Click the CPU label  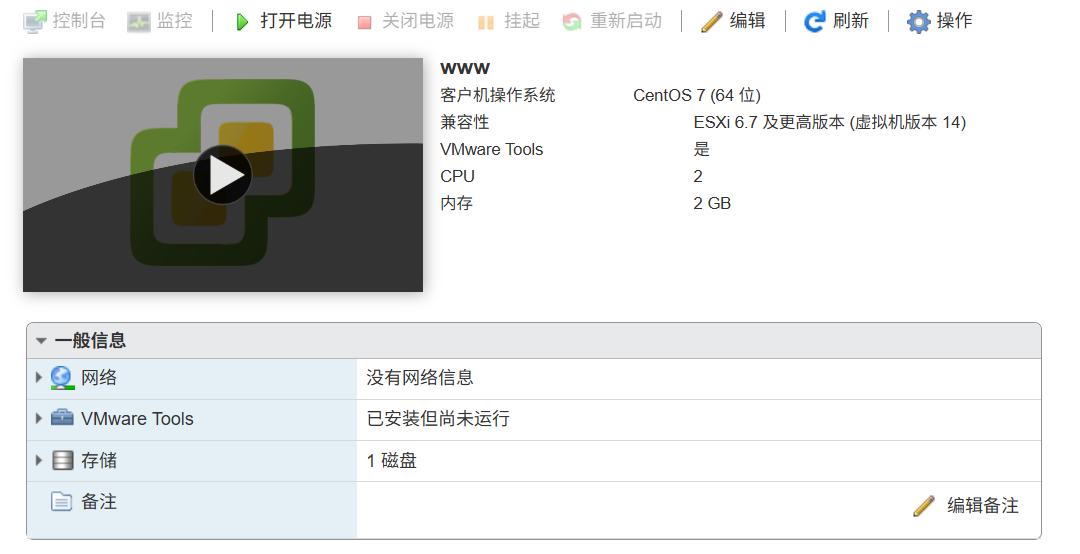pyautogui.click(x=457, y=176)
